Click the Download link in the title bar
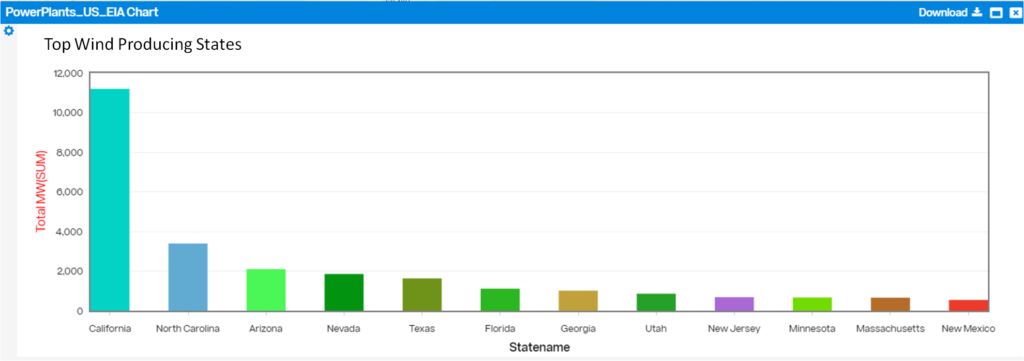 (944, 12)
